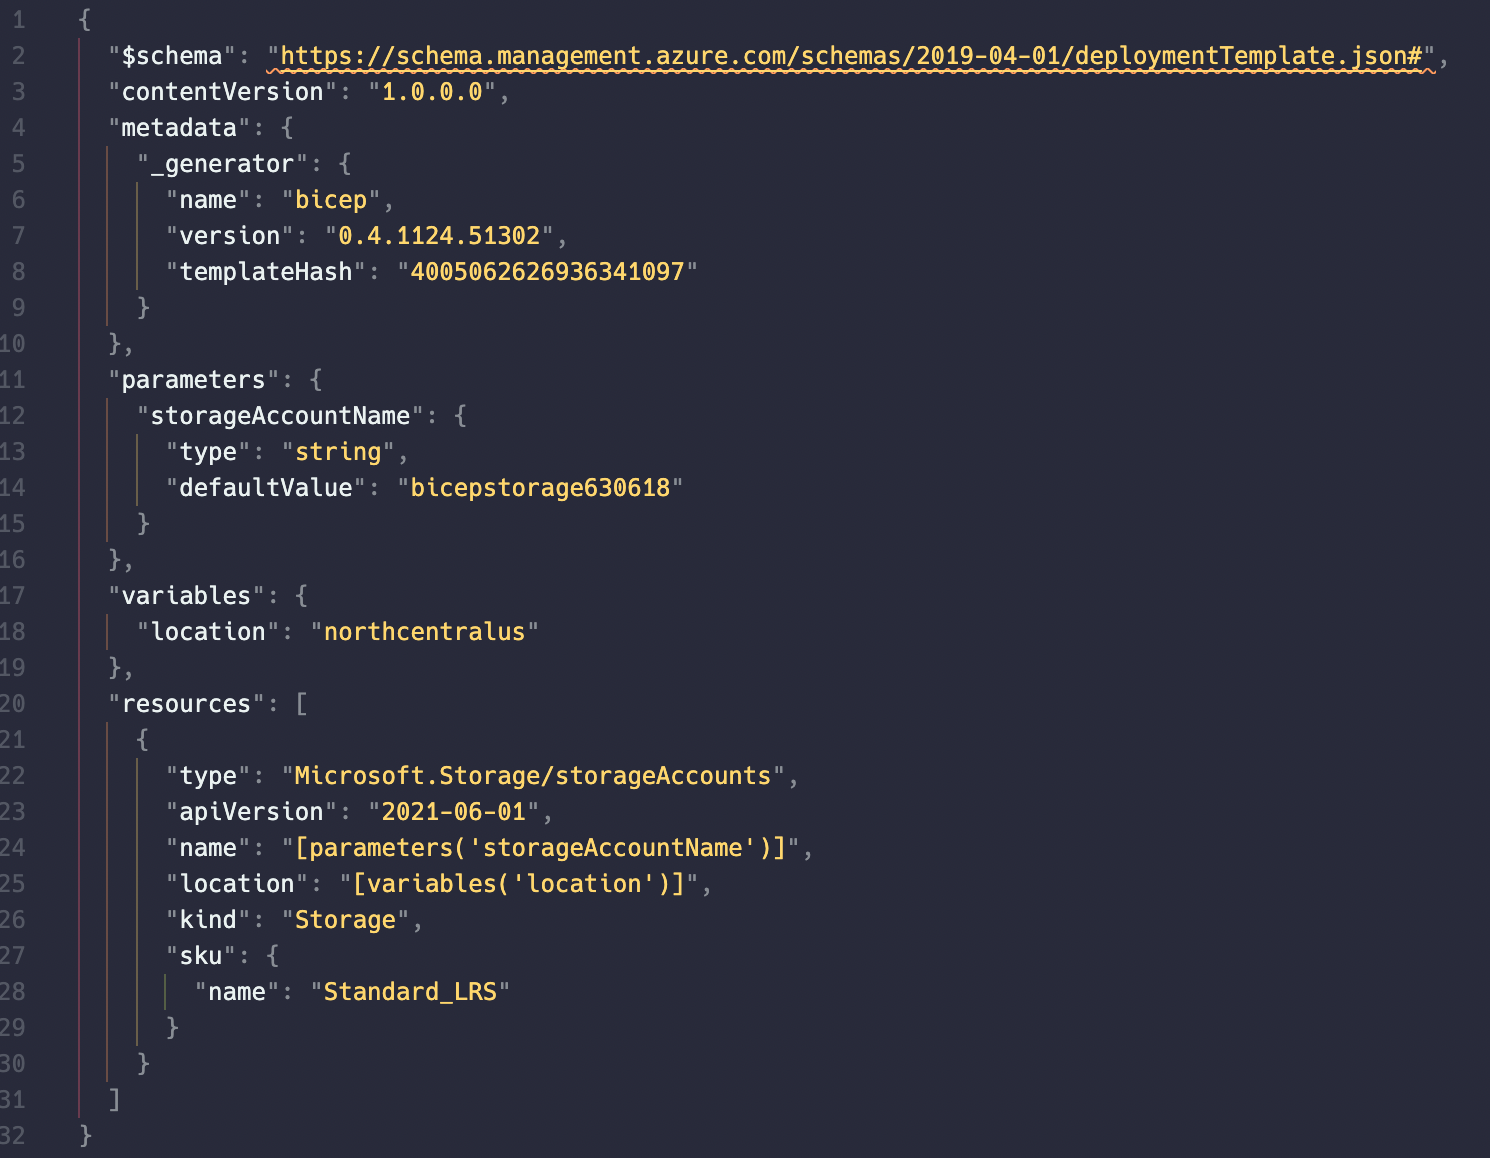Click apiVersion value "2021-06-01"
The width and height of the screenshot is (1490, 1158).
(x=454, y=812)
